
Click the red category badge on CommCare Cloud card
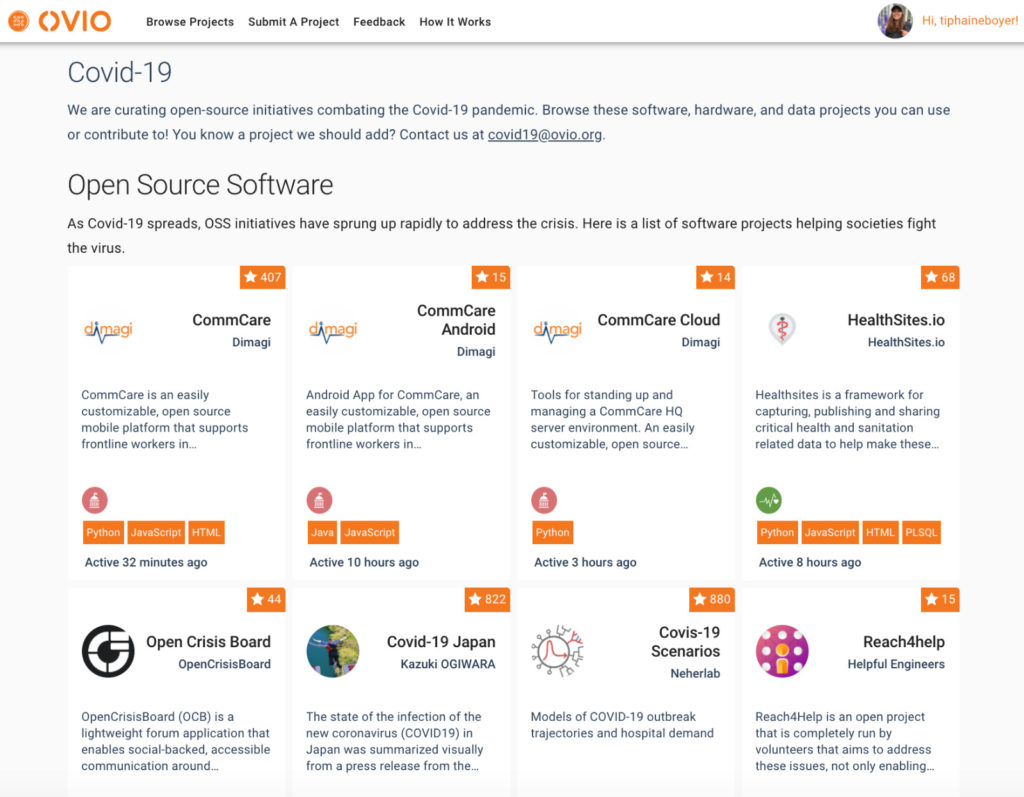point(544,500)
